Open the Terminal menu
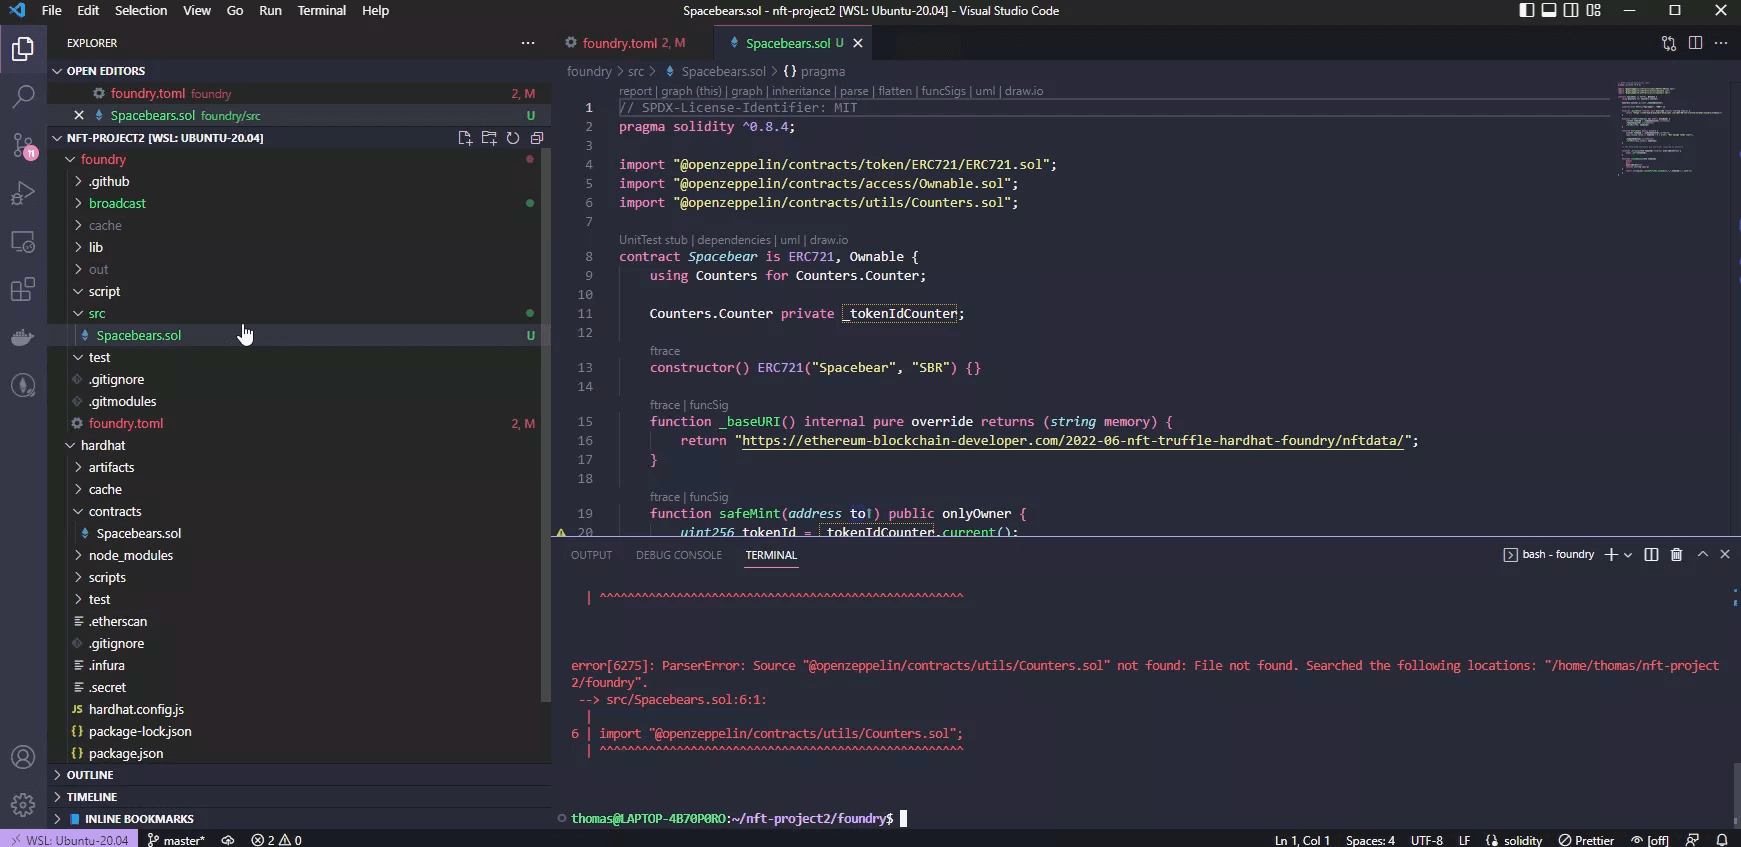Viewport: 1741px width, 847px height. 322,10
